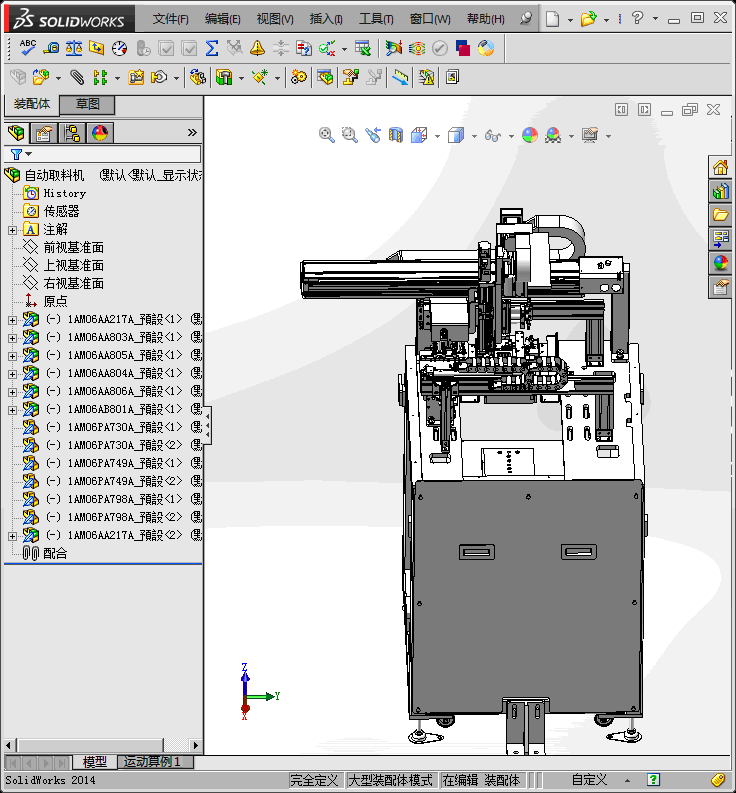This screenshot has width=736, height=793.
Task: Switch to the 草图 tab
Action: [87, 104]
